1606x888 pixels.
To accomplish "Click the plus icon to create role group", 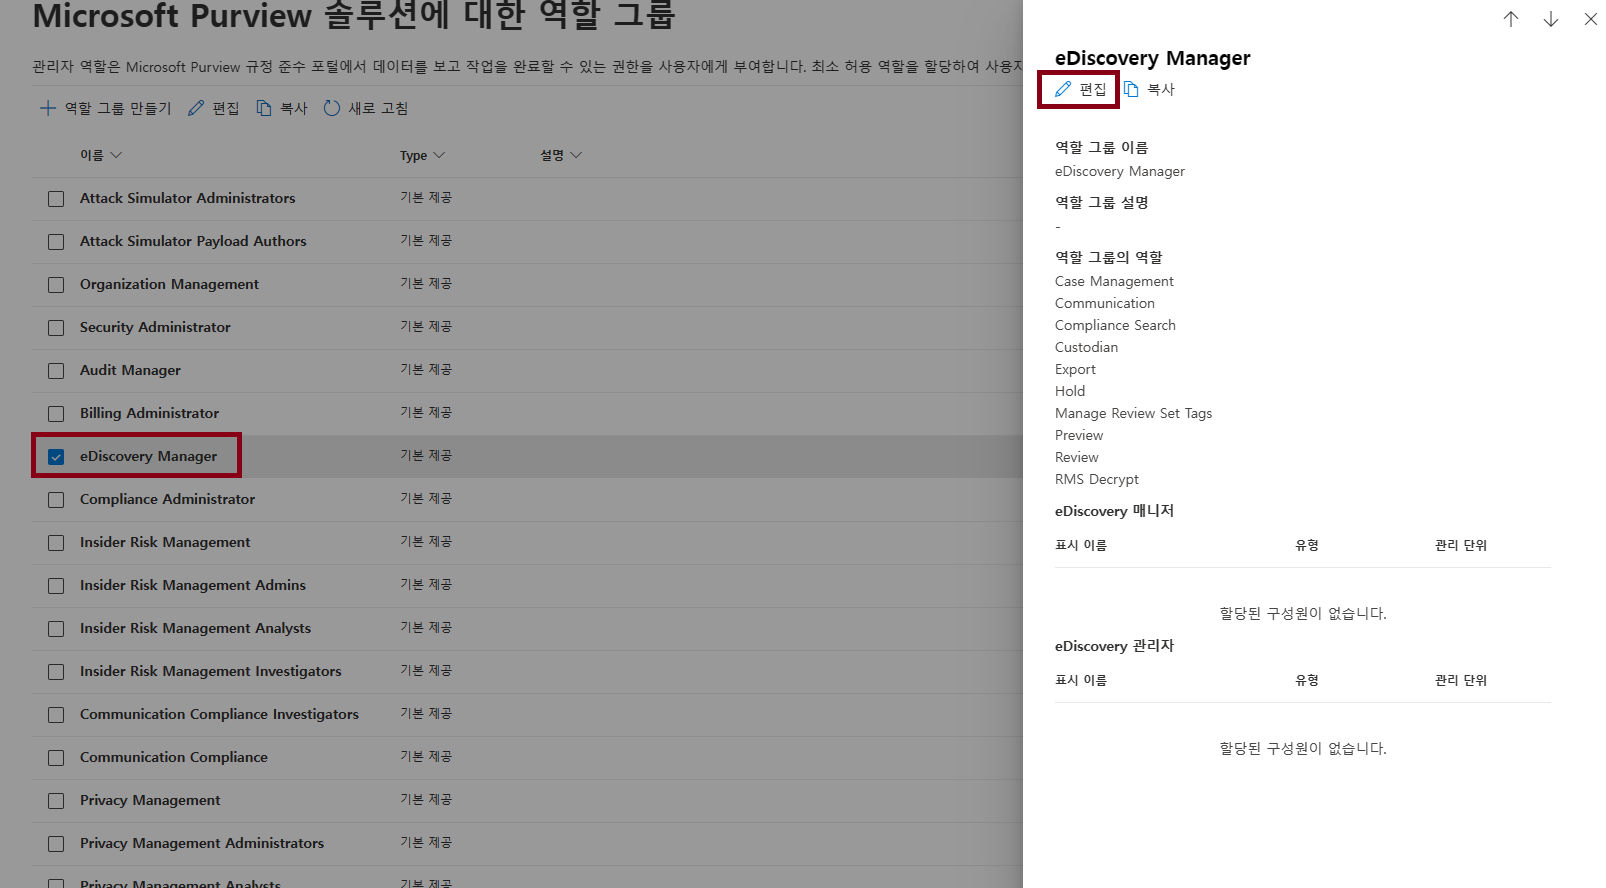I will (x=47, y=108).
